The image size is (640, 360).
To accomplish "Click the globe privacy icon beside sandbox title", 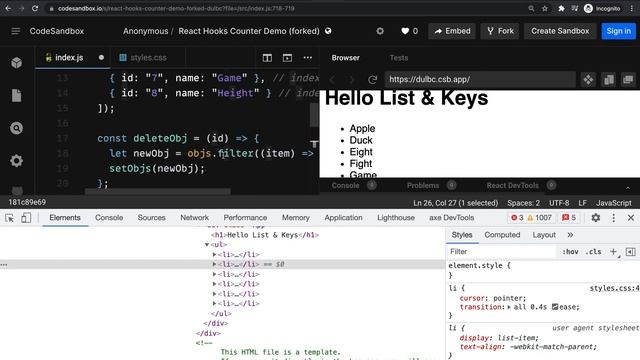I will tap(328, 31).
